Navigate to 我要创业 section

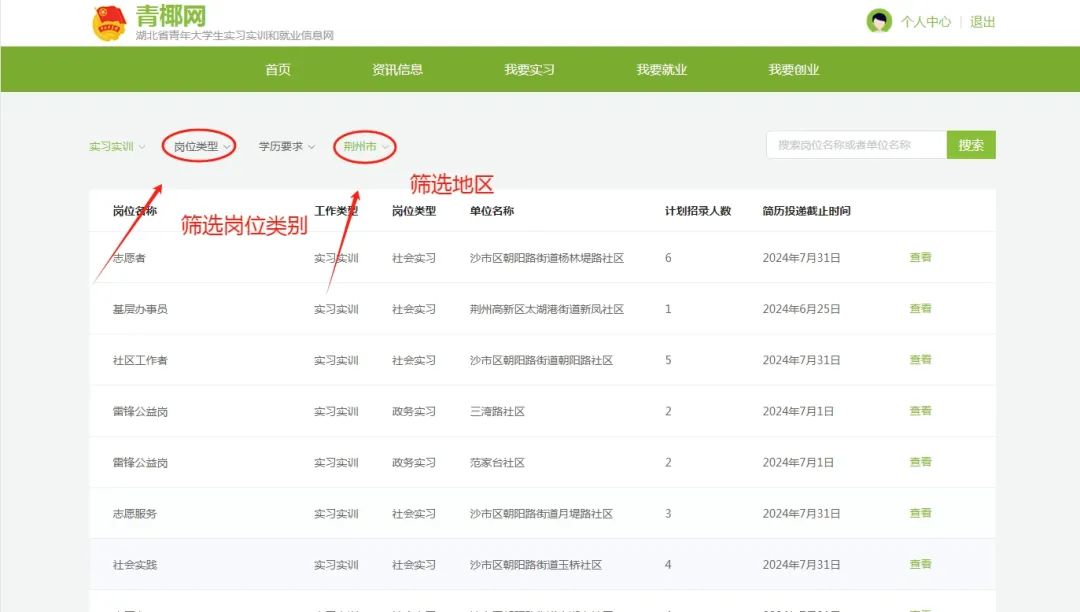(793, 70)
